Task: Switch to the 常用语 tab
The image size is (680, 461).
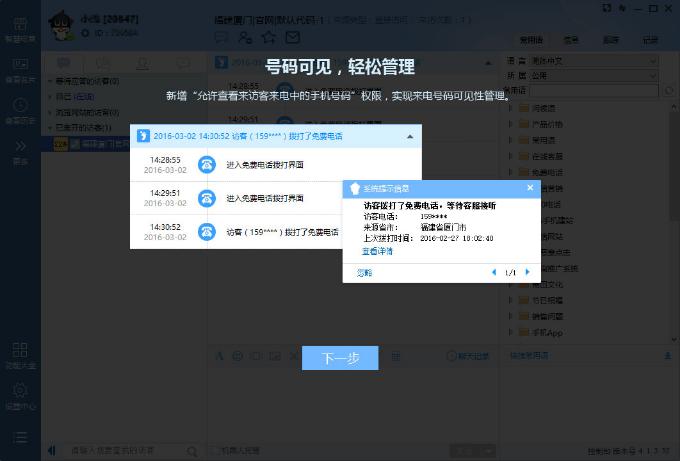Action: pos(531,40)
